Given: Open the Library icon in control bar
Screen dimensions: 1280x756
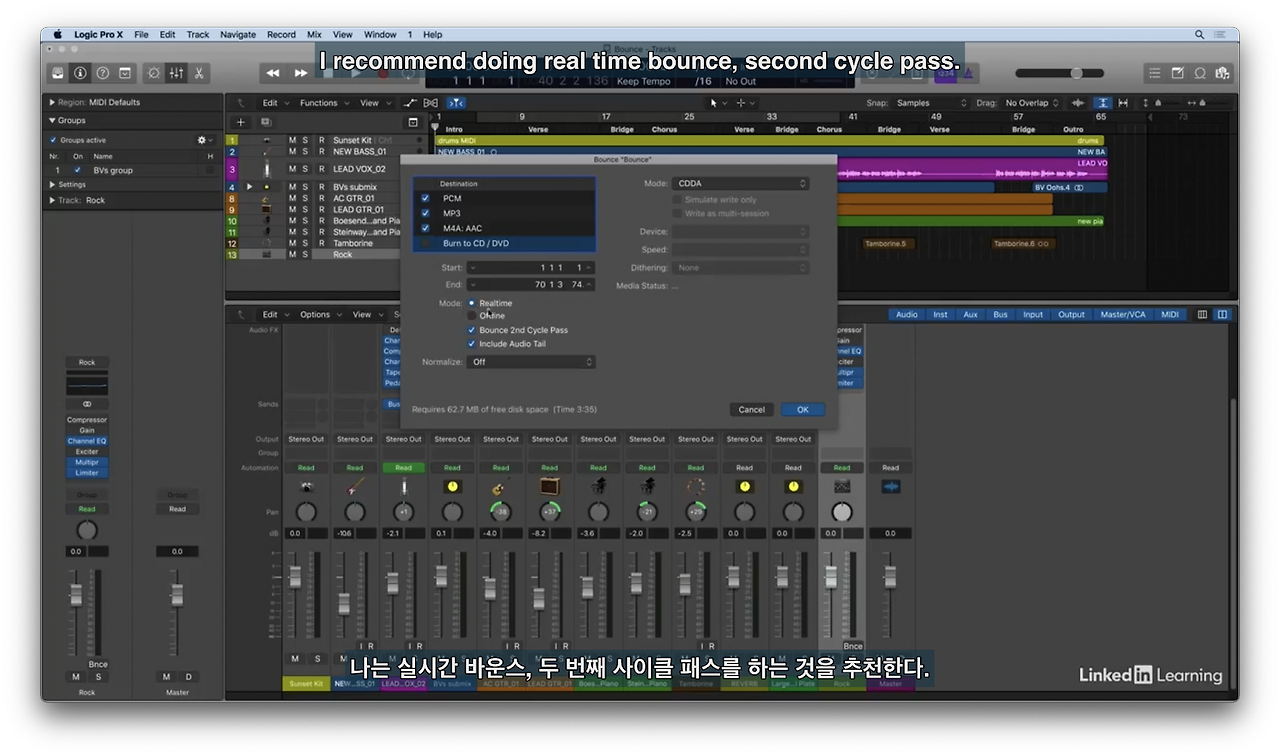Looking at the screenshot, I should tap(58, 73).
